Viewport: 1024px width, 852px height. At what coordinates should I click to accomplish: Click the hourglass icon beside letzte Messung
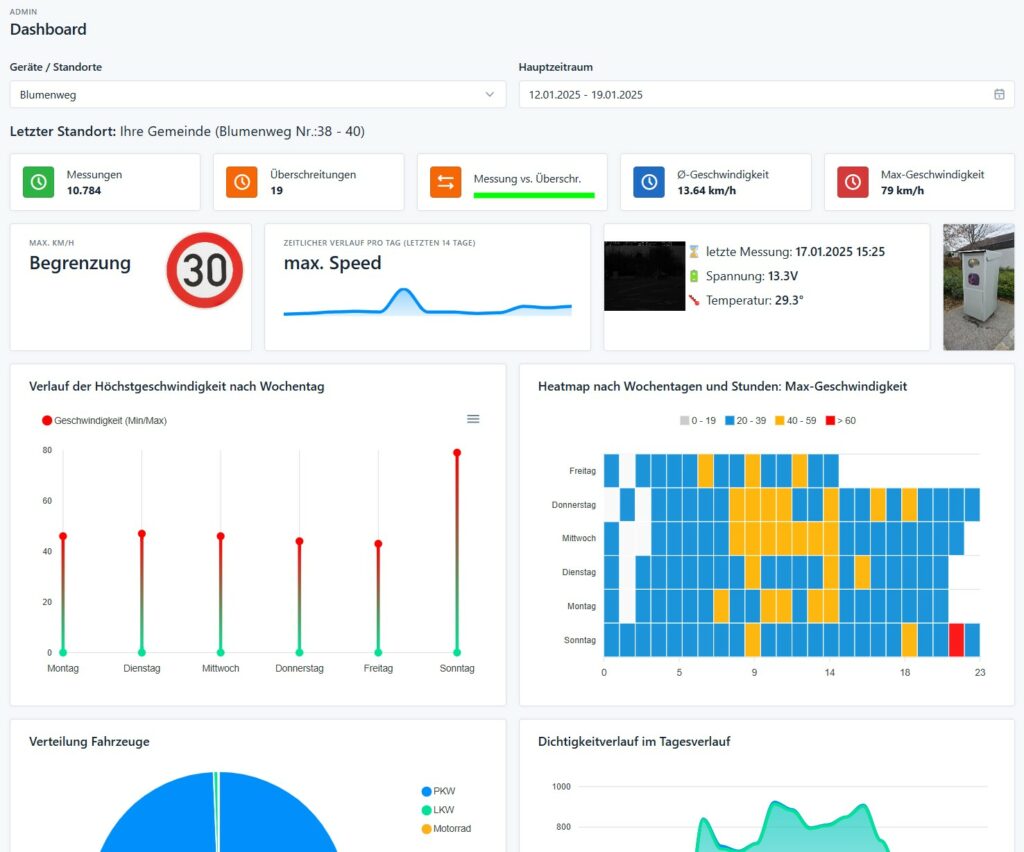(x=694, y=251)
